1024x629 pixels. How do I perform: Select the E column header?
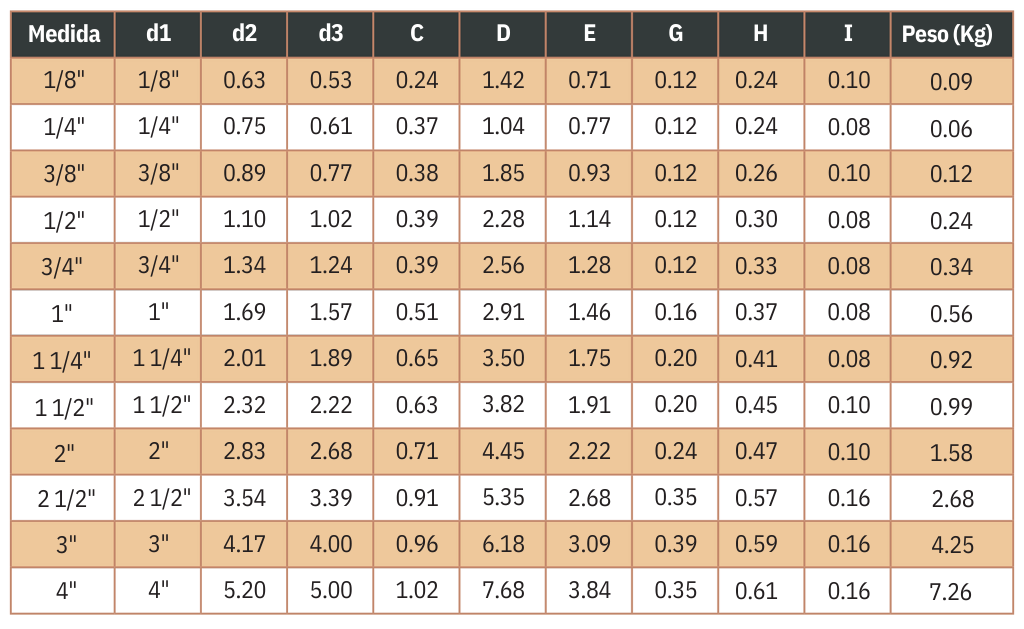[x=589, y=34]
